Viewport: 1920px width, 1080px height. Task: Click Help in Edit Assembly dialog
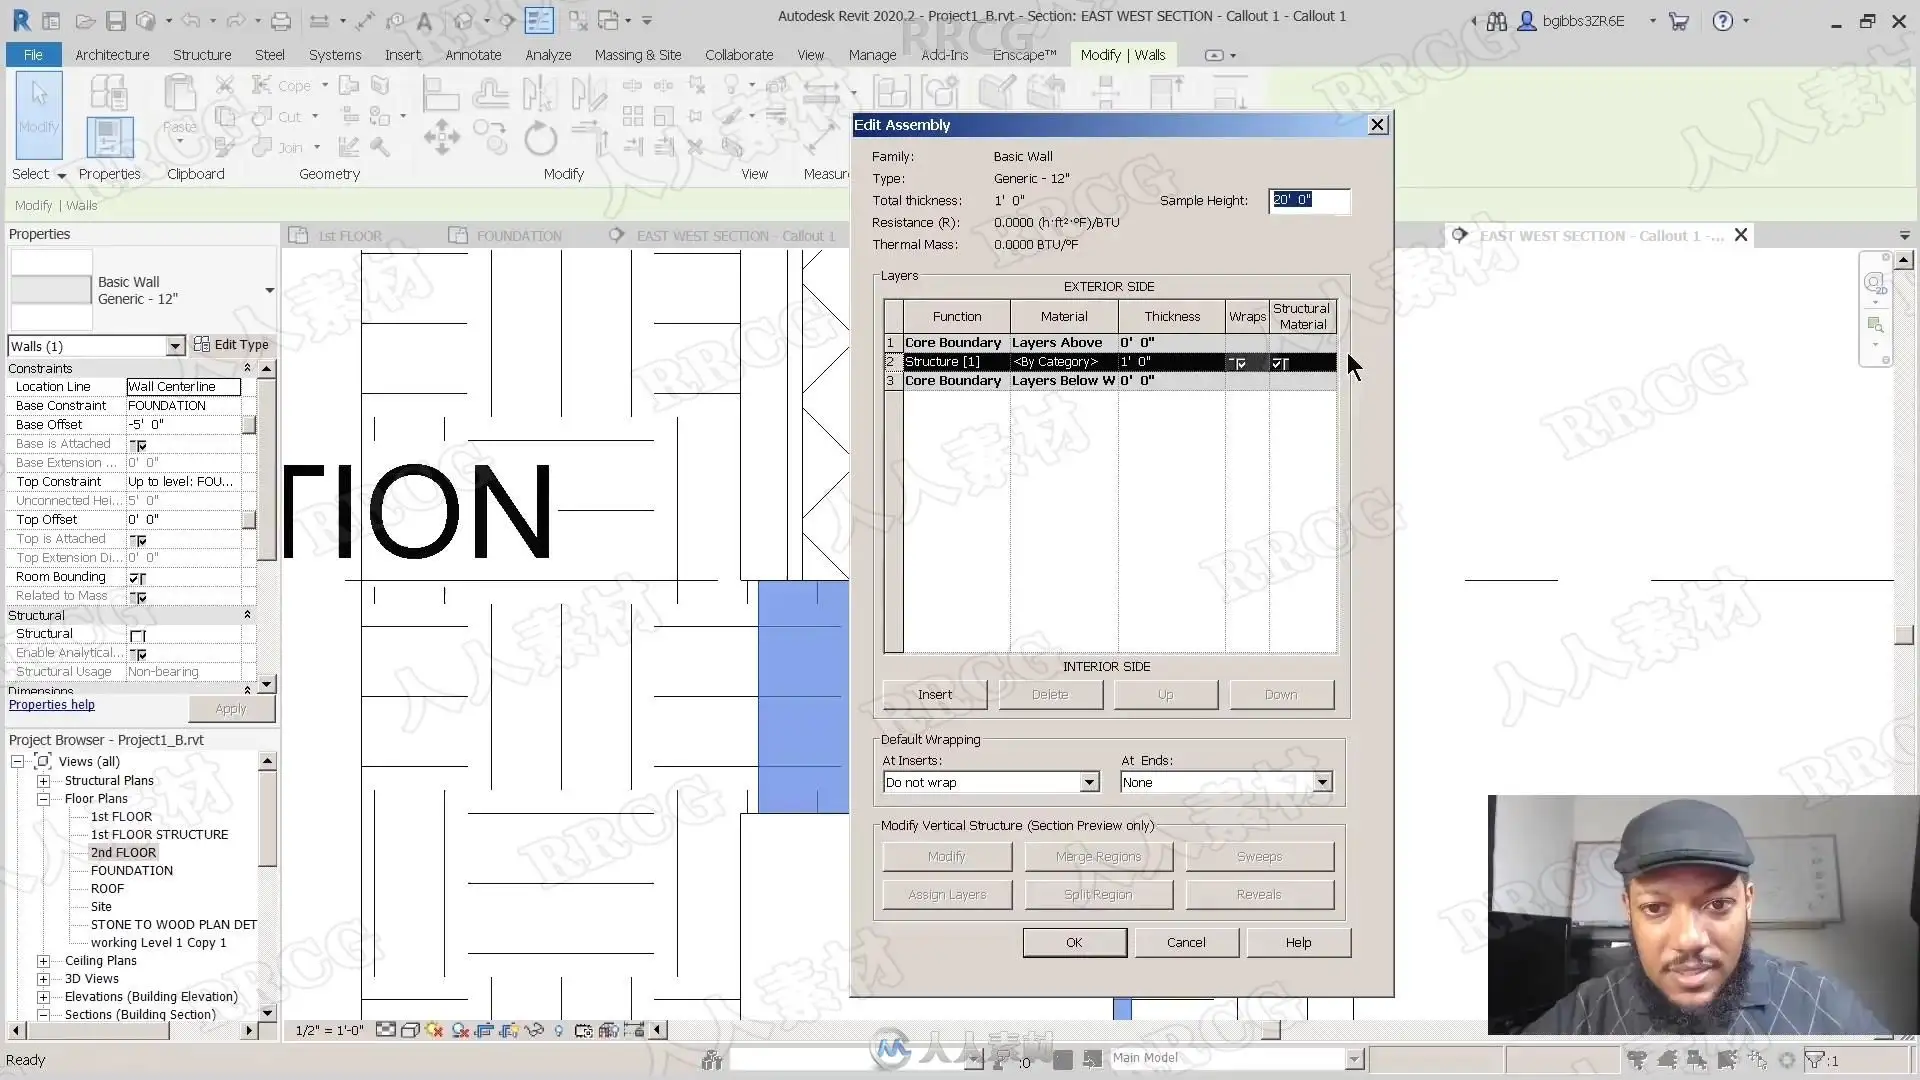coord(1298,942)
